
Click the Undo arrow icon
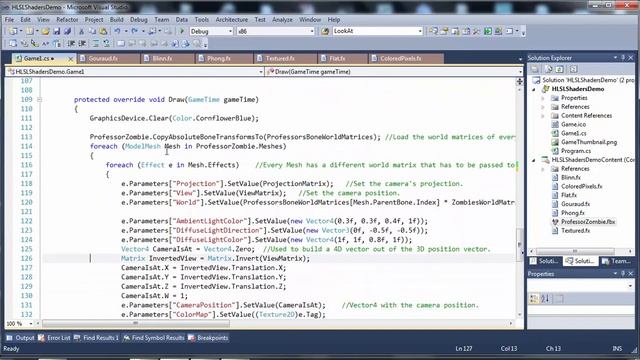point(118,31)
